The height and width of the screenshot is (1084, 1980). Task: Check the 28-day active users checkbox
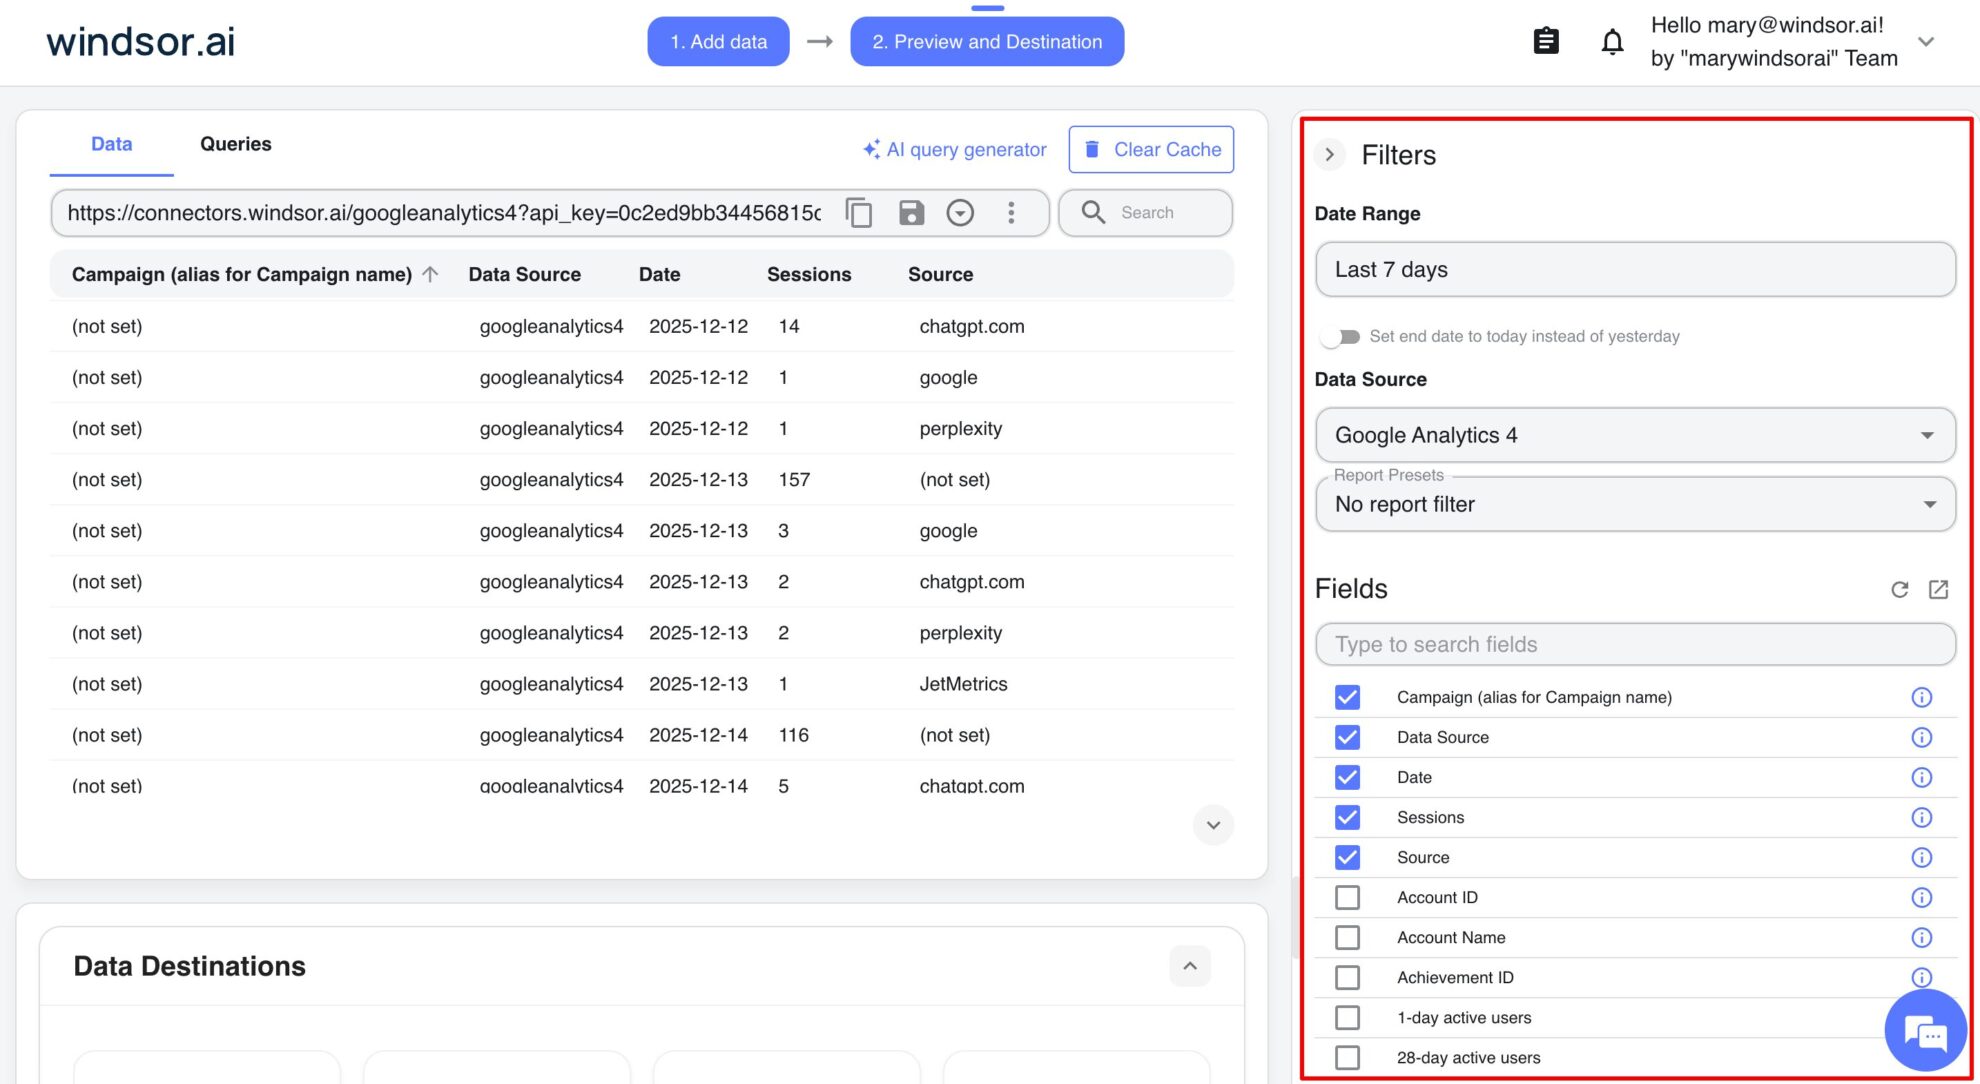pos(1347,1057)
